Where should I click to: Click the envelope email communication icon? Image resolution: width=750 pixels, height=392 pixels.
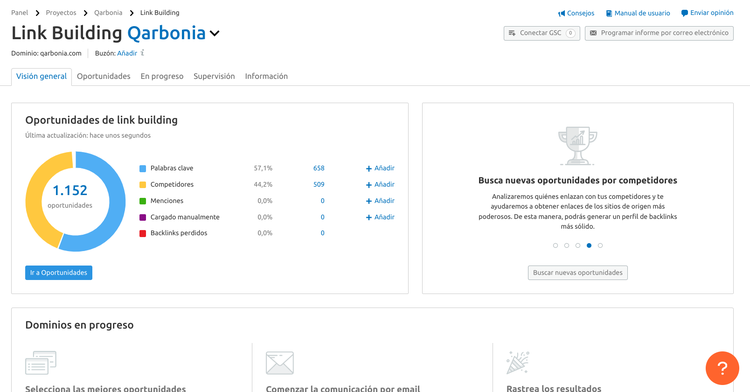tap(280, 363)
